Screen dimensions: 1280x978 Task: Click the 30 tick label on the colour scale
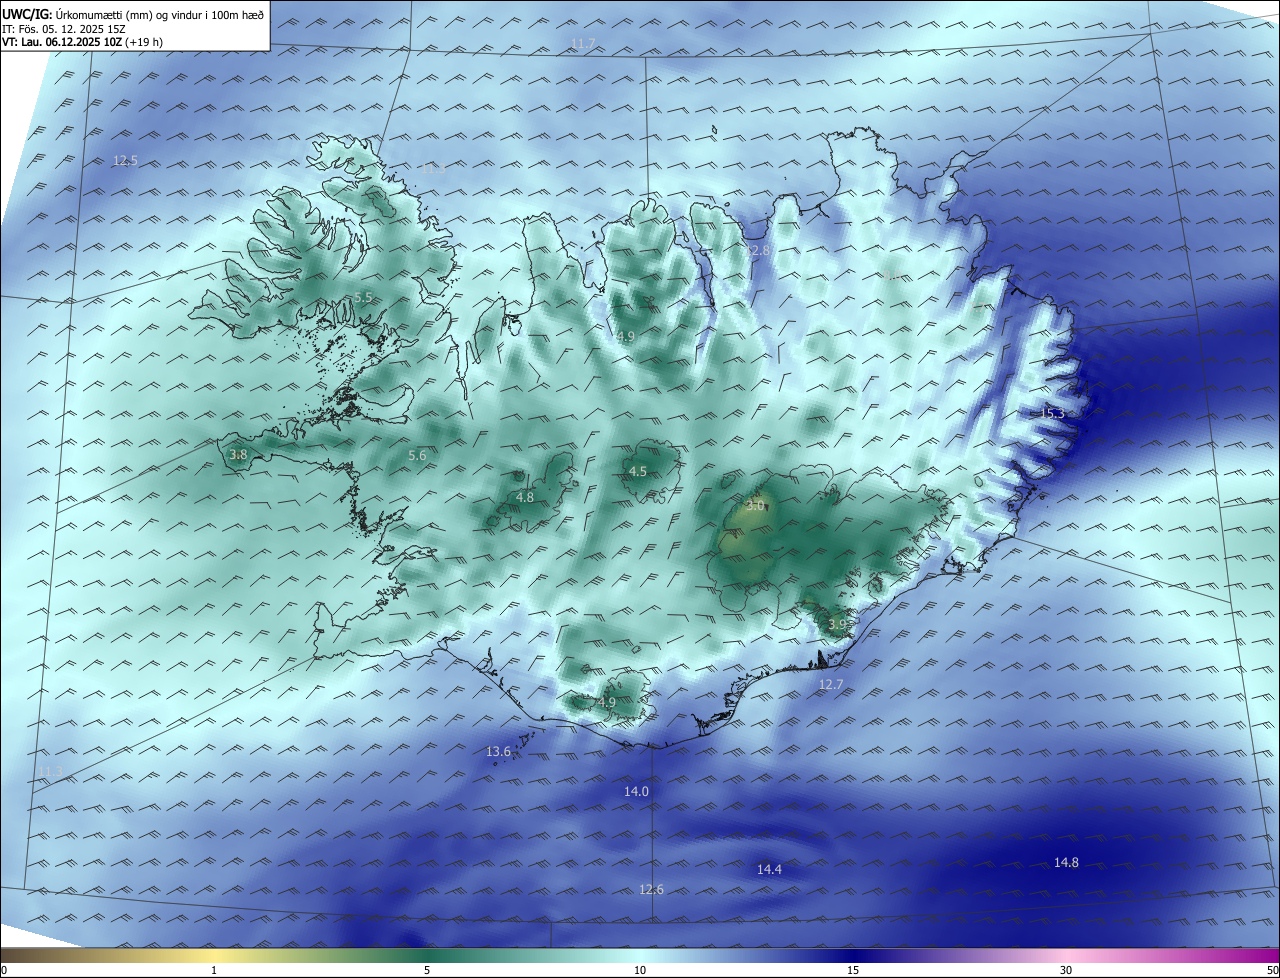pos(1066,970)
